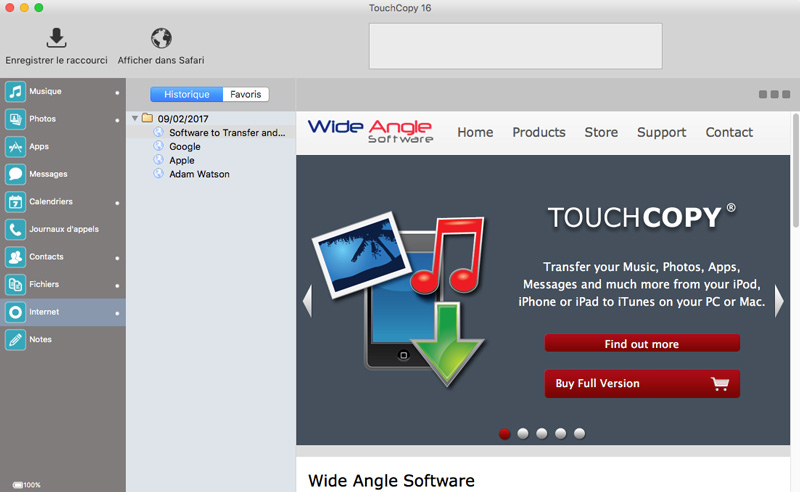Open Support in the website navigation

661,132
